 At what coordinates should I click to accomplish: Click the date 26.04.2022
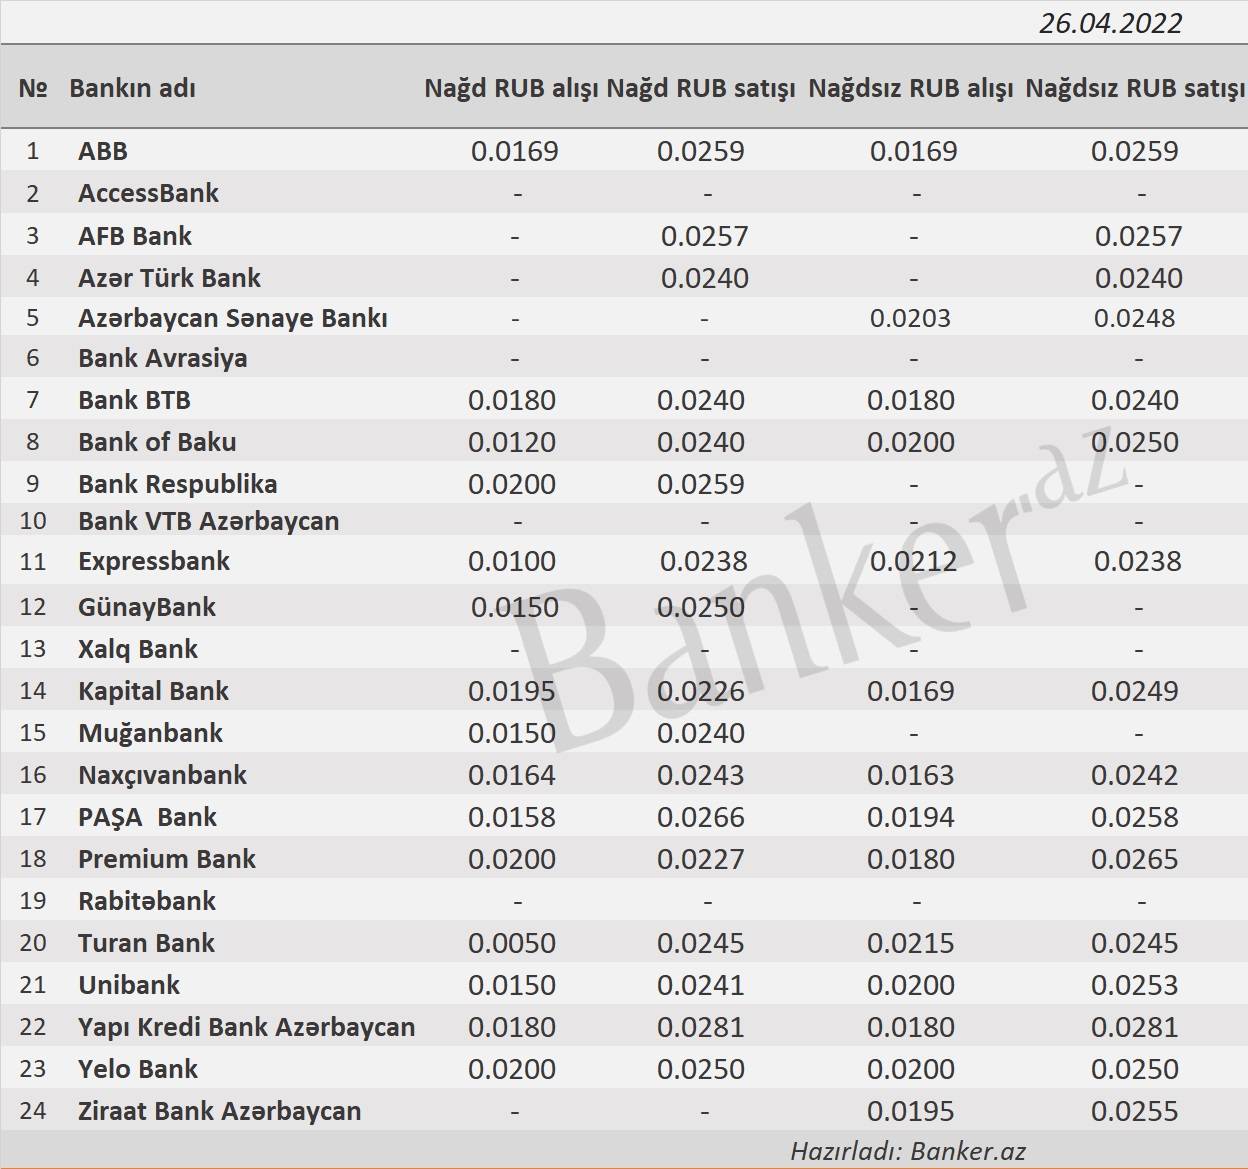coord(1110,23)
